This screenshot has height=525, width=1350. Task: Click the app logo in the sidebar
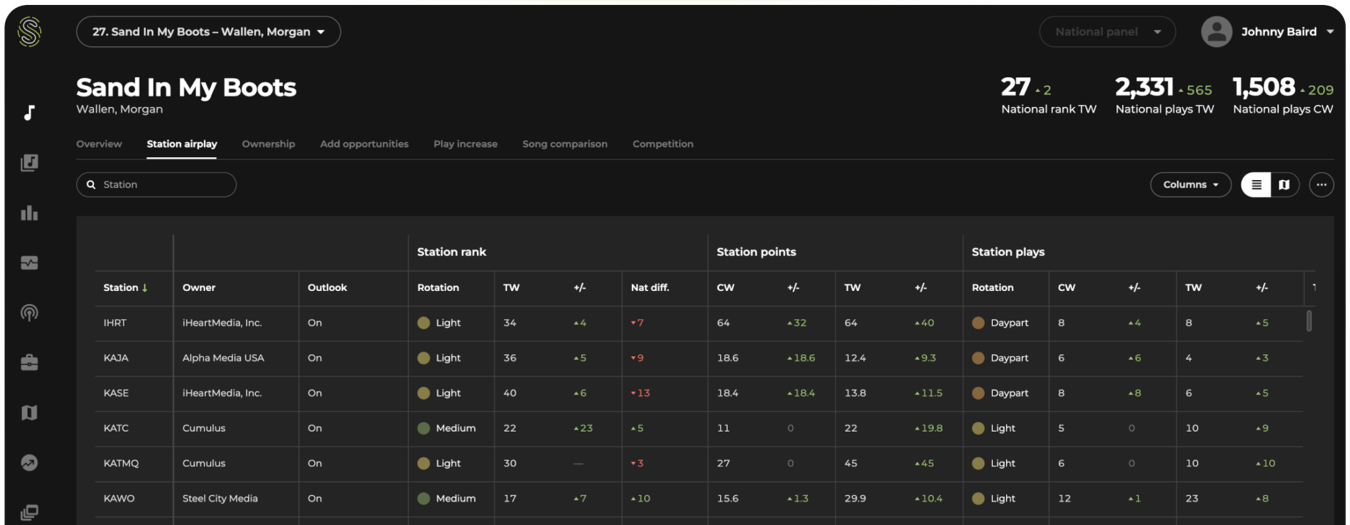(x=29, y=32)
